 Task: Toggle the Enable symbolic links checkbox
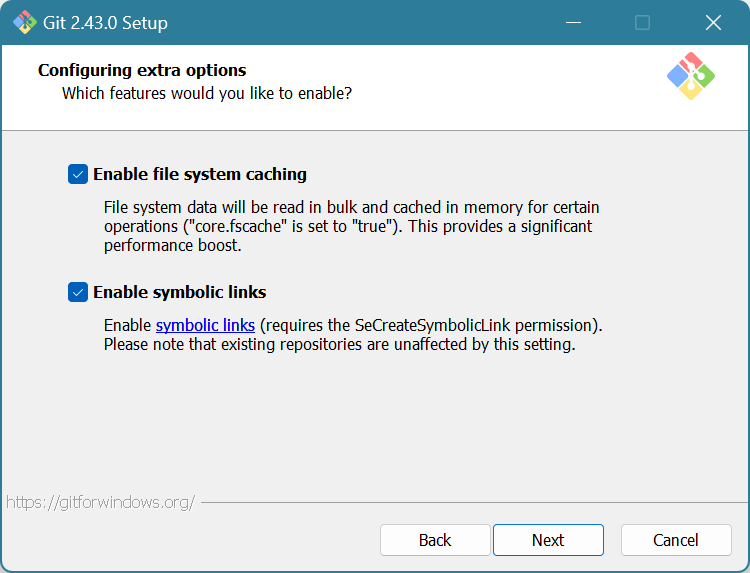point(78,292)
